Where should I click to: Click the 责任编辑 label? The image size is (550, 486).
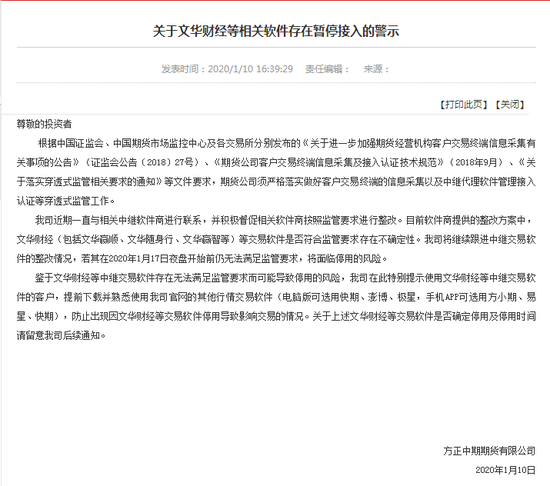(327, 69)
